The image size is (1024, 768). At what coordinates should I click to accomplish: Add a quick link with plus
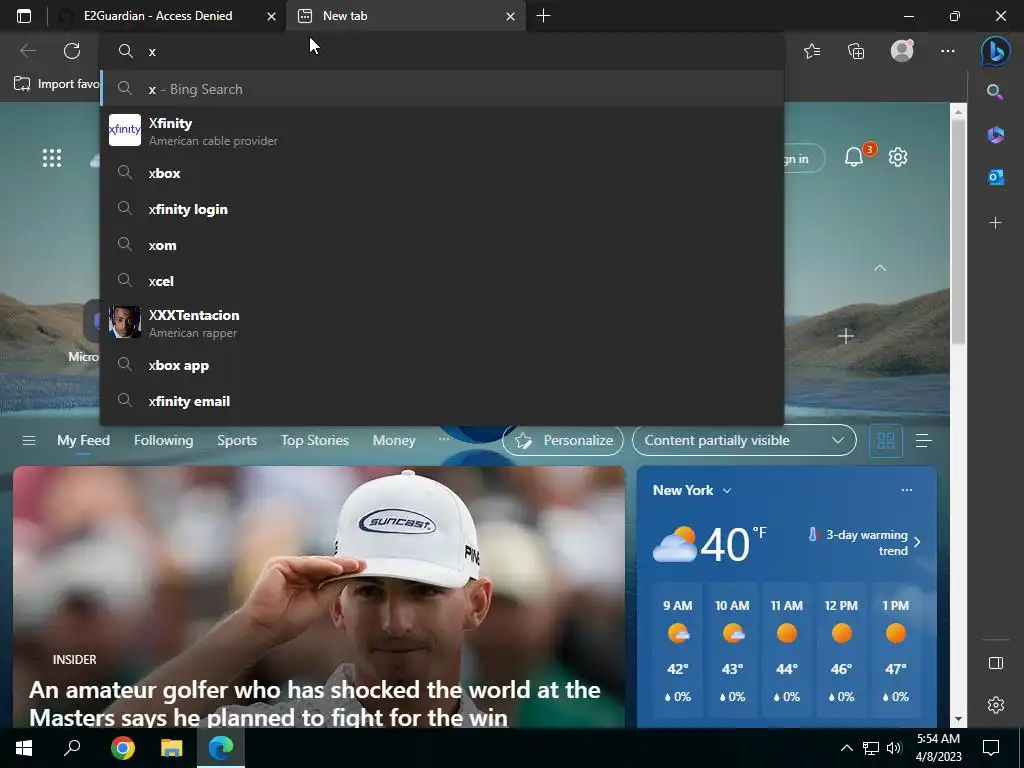[x=846, y=336]
